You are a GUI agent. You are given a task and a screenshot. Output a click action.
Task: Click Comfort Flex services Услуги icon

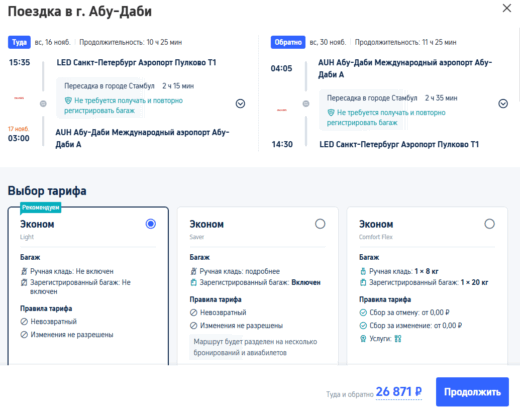[x=398, y=339]
